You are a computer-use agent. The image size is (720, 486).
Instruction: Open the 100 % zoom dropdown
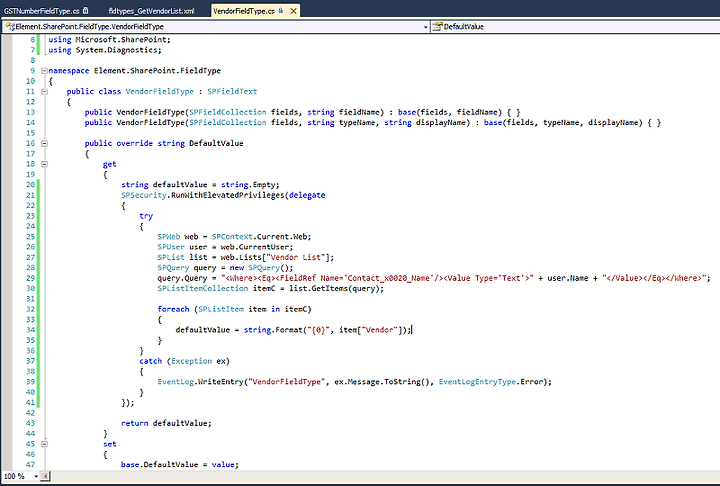pyautogui.click(x=36, y=476)
